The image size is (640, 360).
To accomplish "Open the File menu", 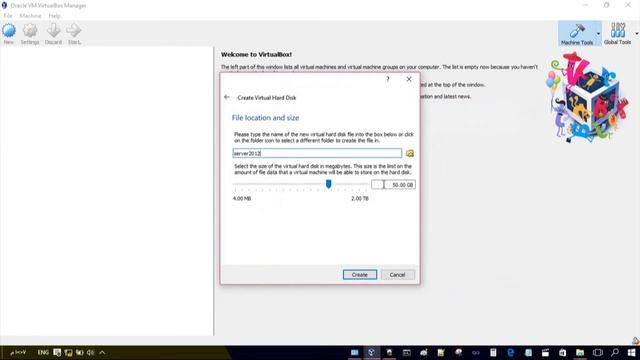I will tap(8, 16).
